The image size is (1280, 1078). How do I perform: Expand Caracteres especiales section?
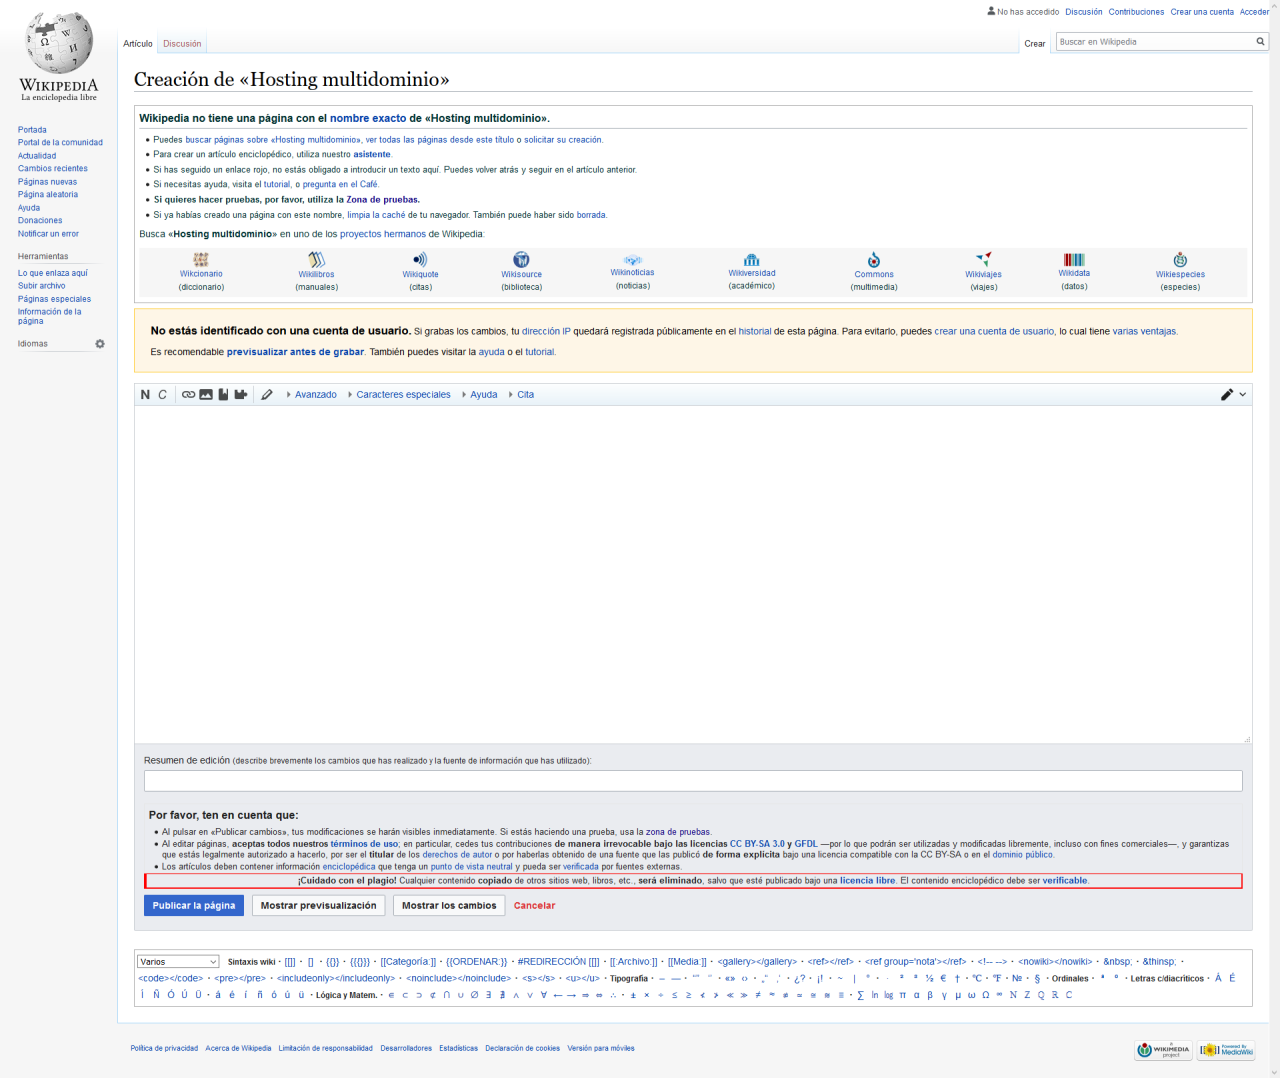(x=402, y=394)
